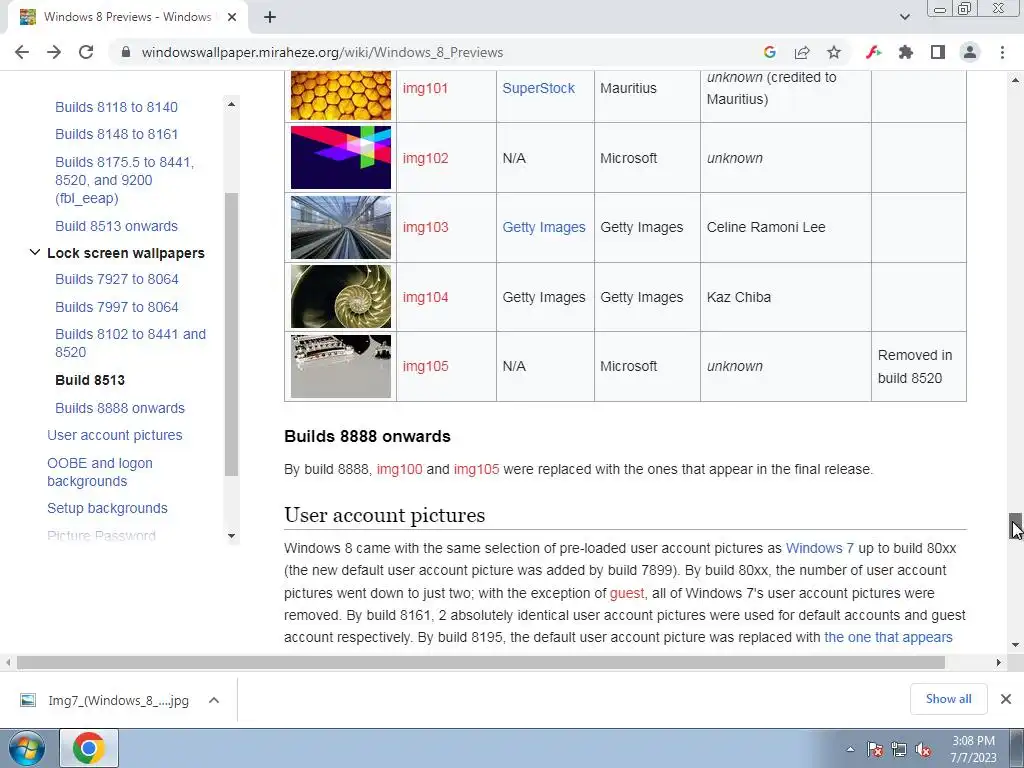Go to Setup backgrounds section
Screen dimensions: 1024x768
coord(107,508)
